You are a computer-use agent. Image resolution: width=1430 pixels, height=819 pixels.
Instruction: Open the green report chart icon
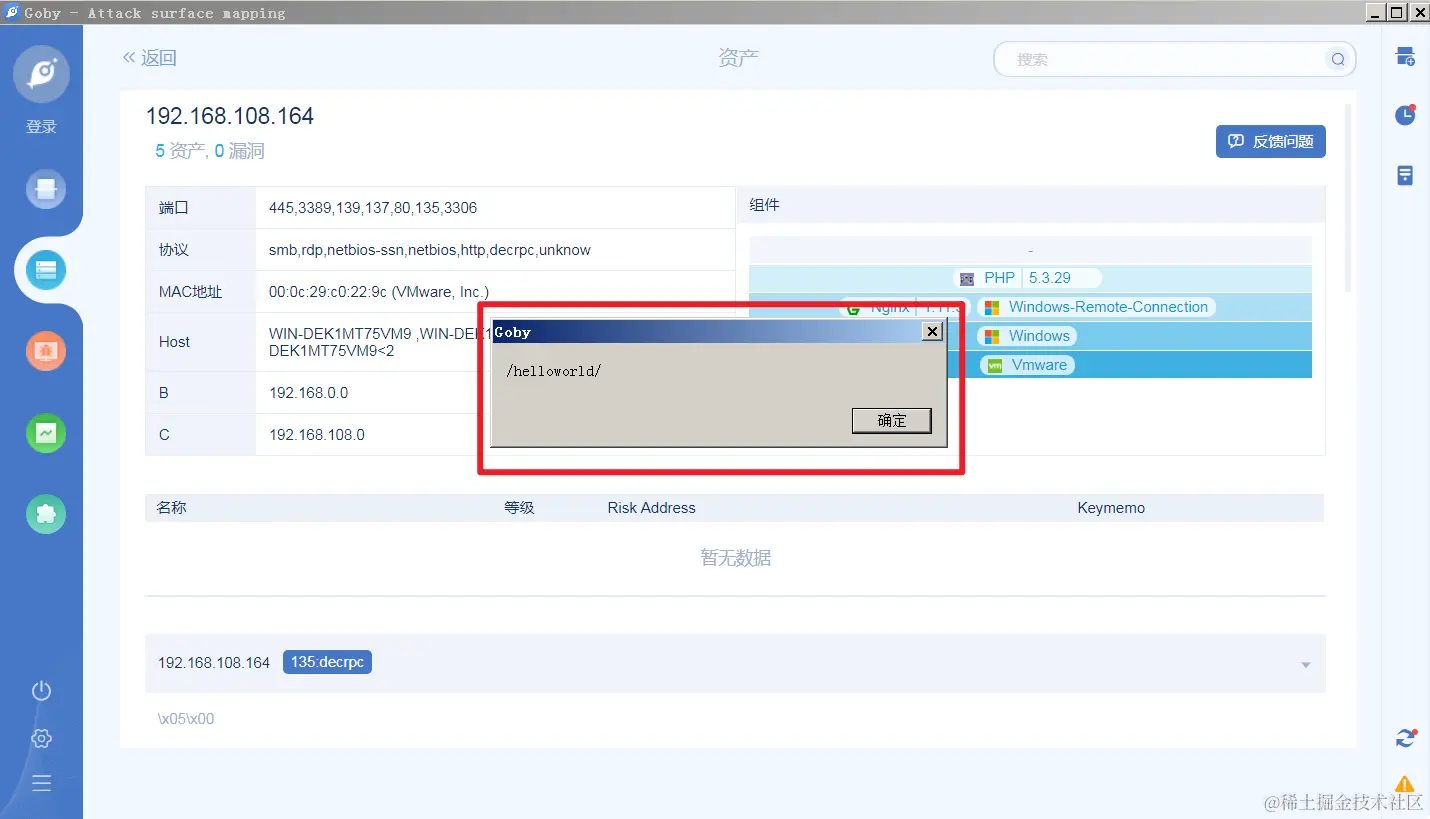pyautogui.click(x=46, y=432)
